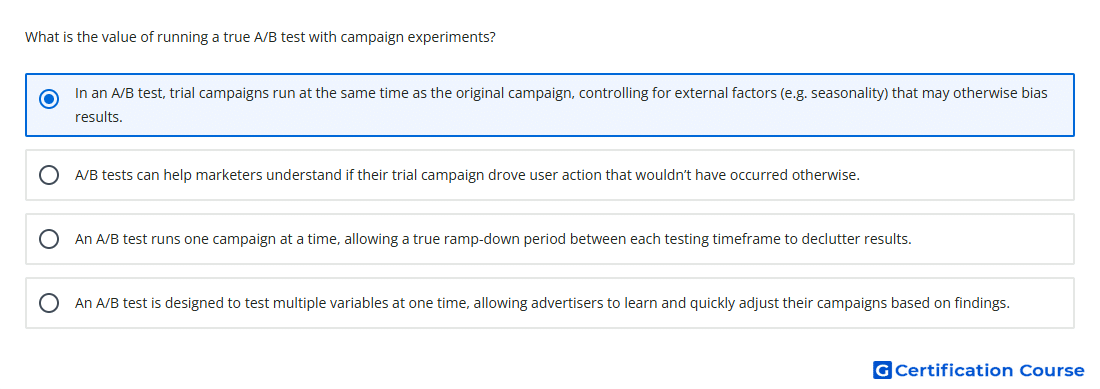
Task: Click the blue G logo icon
Action: (x=882, y=370)
